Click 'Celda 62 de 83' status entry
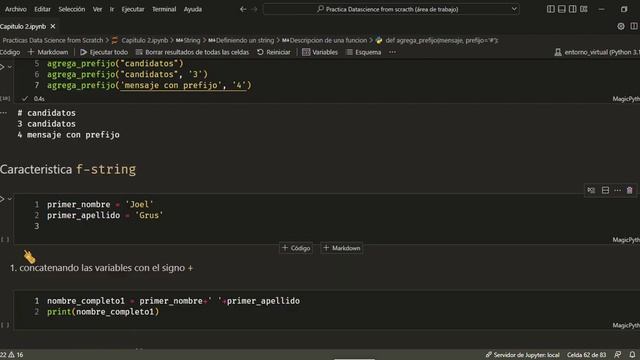The image size is (640, 360). (x=587, y=355)
